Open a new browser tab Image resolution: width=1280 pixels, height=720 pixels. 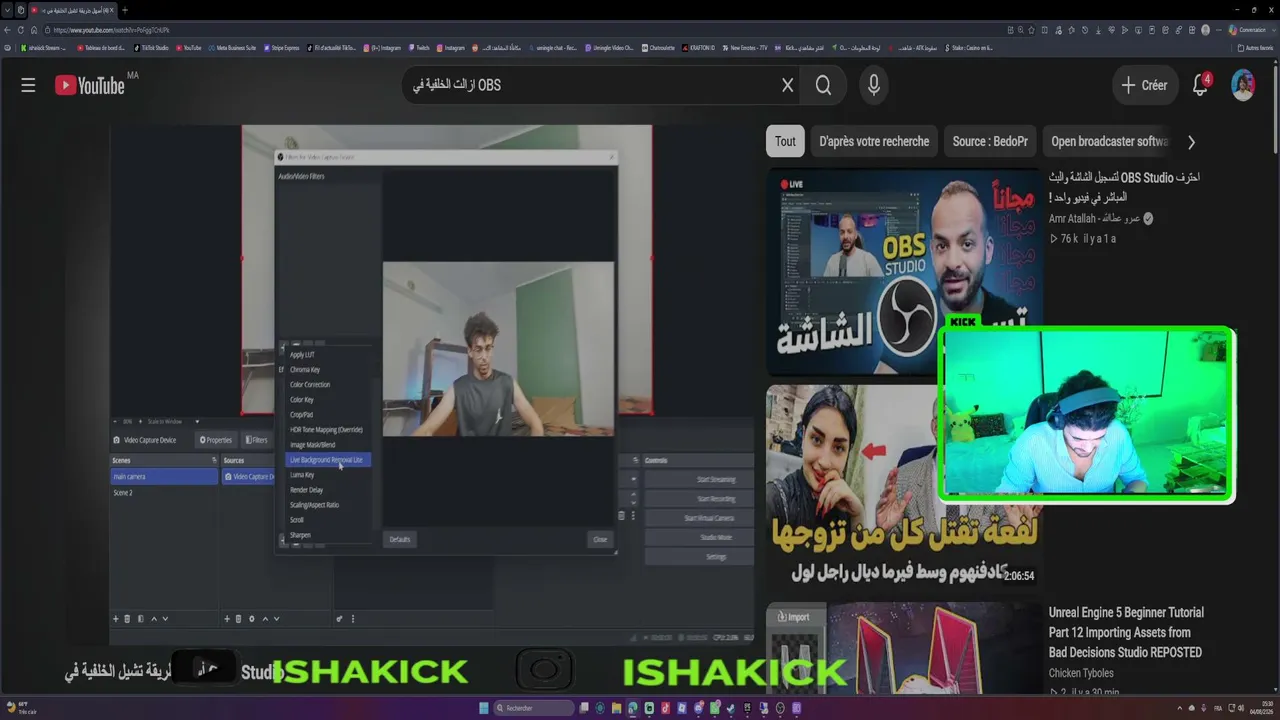[125, 10]
